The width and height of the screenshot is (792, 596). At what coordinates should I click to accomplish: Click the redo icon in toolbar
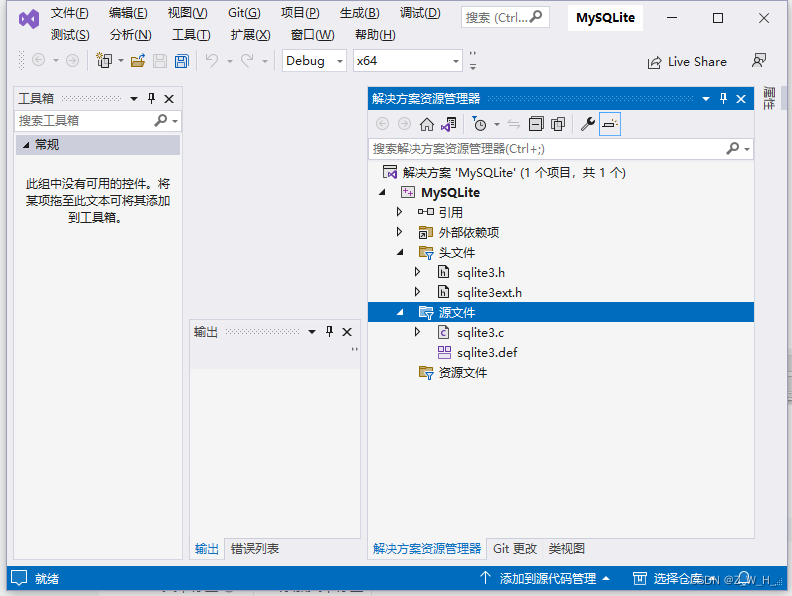tap(247, 61)
